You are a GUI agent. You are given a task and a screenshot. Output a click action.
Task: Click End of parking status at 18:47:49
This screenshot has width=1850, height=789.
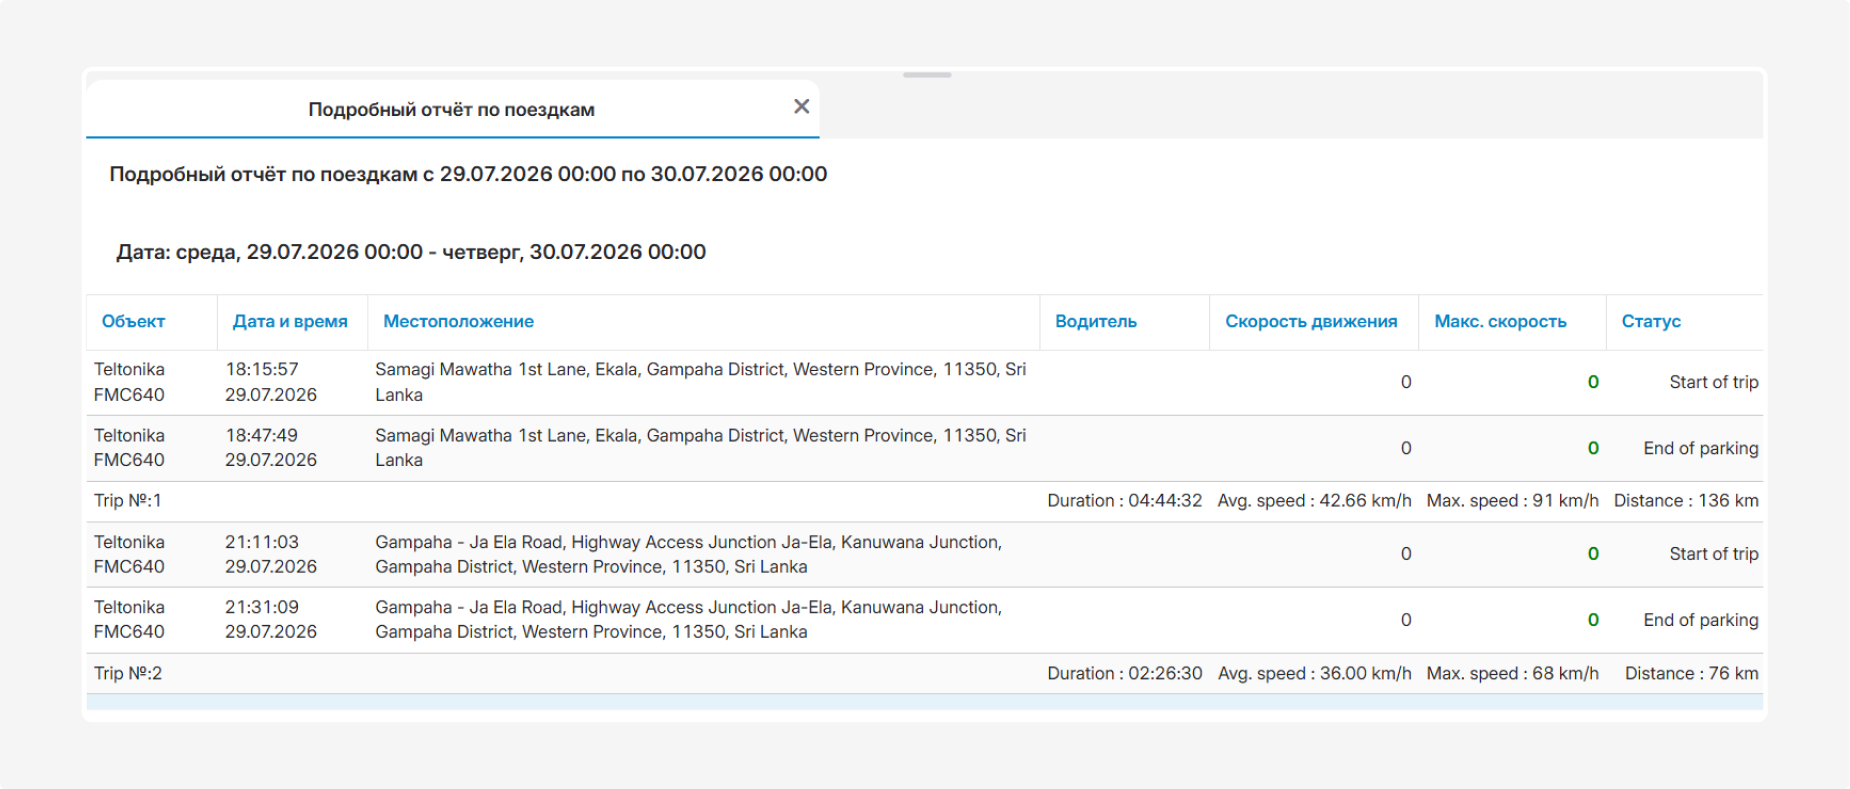click(1700, 448)
